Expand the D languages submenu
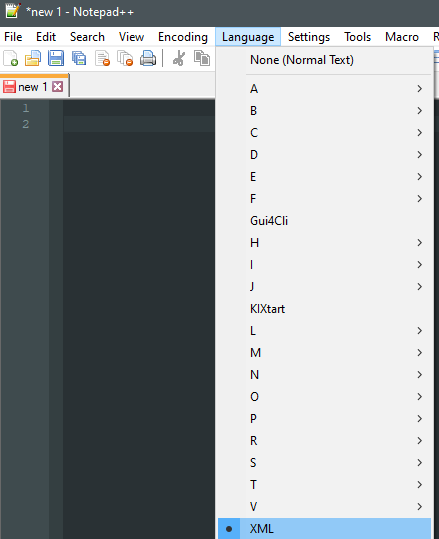This screenshot has width=439, height=539. (x=325, y=155)
